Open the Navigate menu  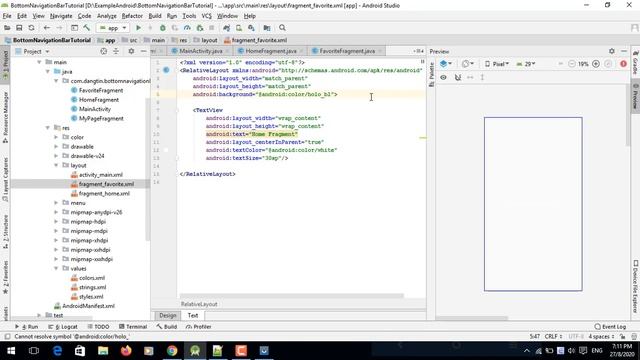pyautogui.click(x=61, y=16)
